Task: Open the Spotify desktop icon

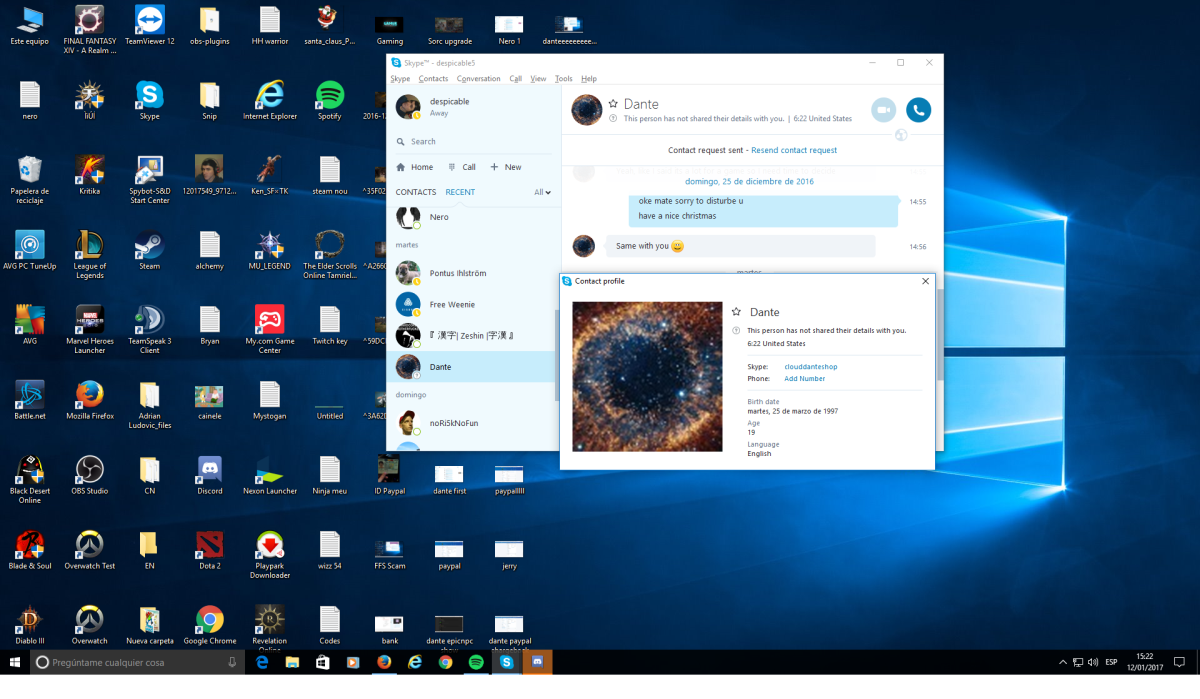Action: 330,100
